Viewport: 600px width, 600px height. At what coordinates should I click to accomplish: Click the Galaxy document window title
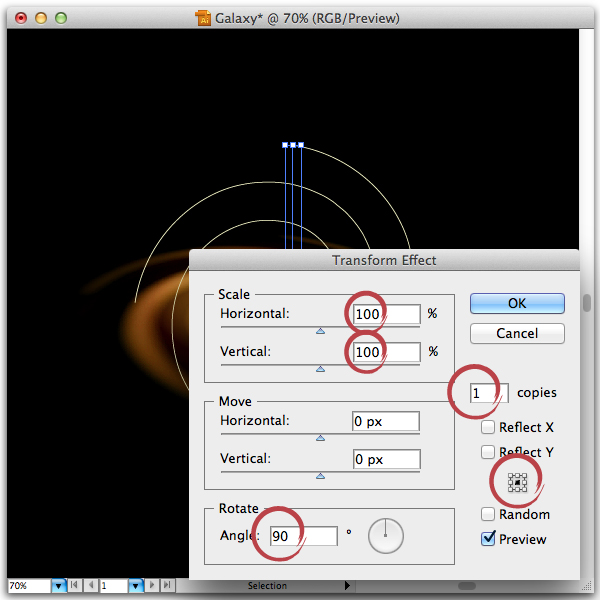pos(307,18)
